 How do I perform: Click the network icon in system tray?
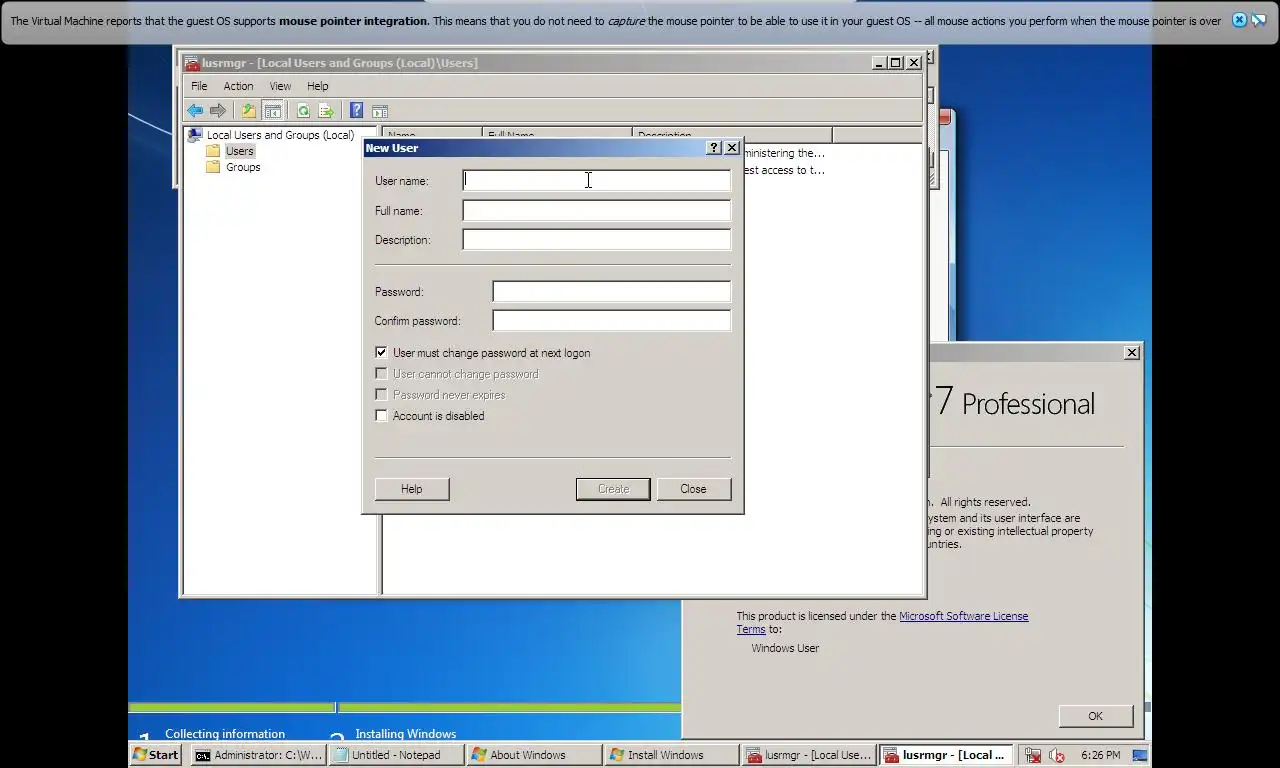1033,756
